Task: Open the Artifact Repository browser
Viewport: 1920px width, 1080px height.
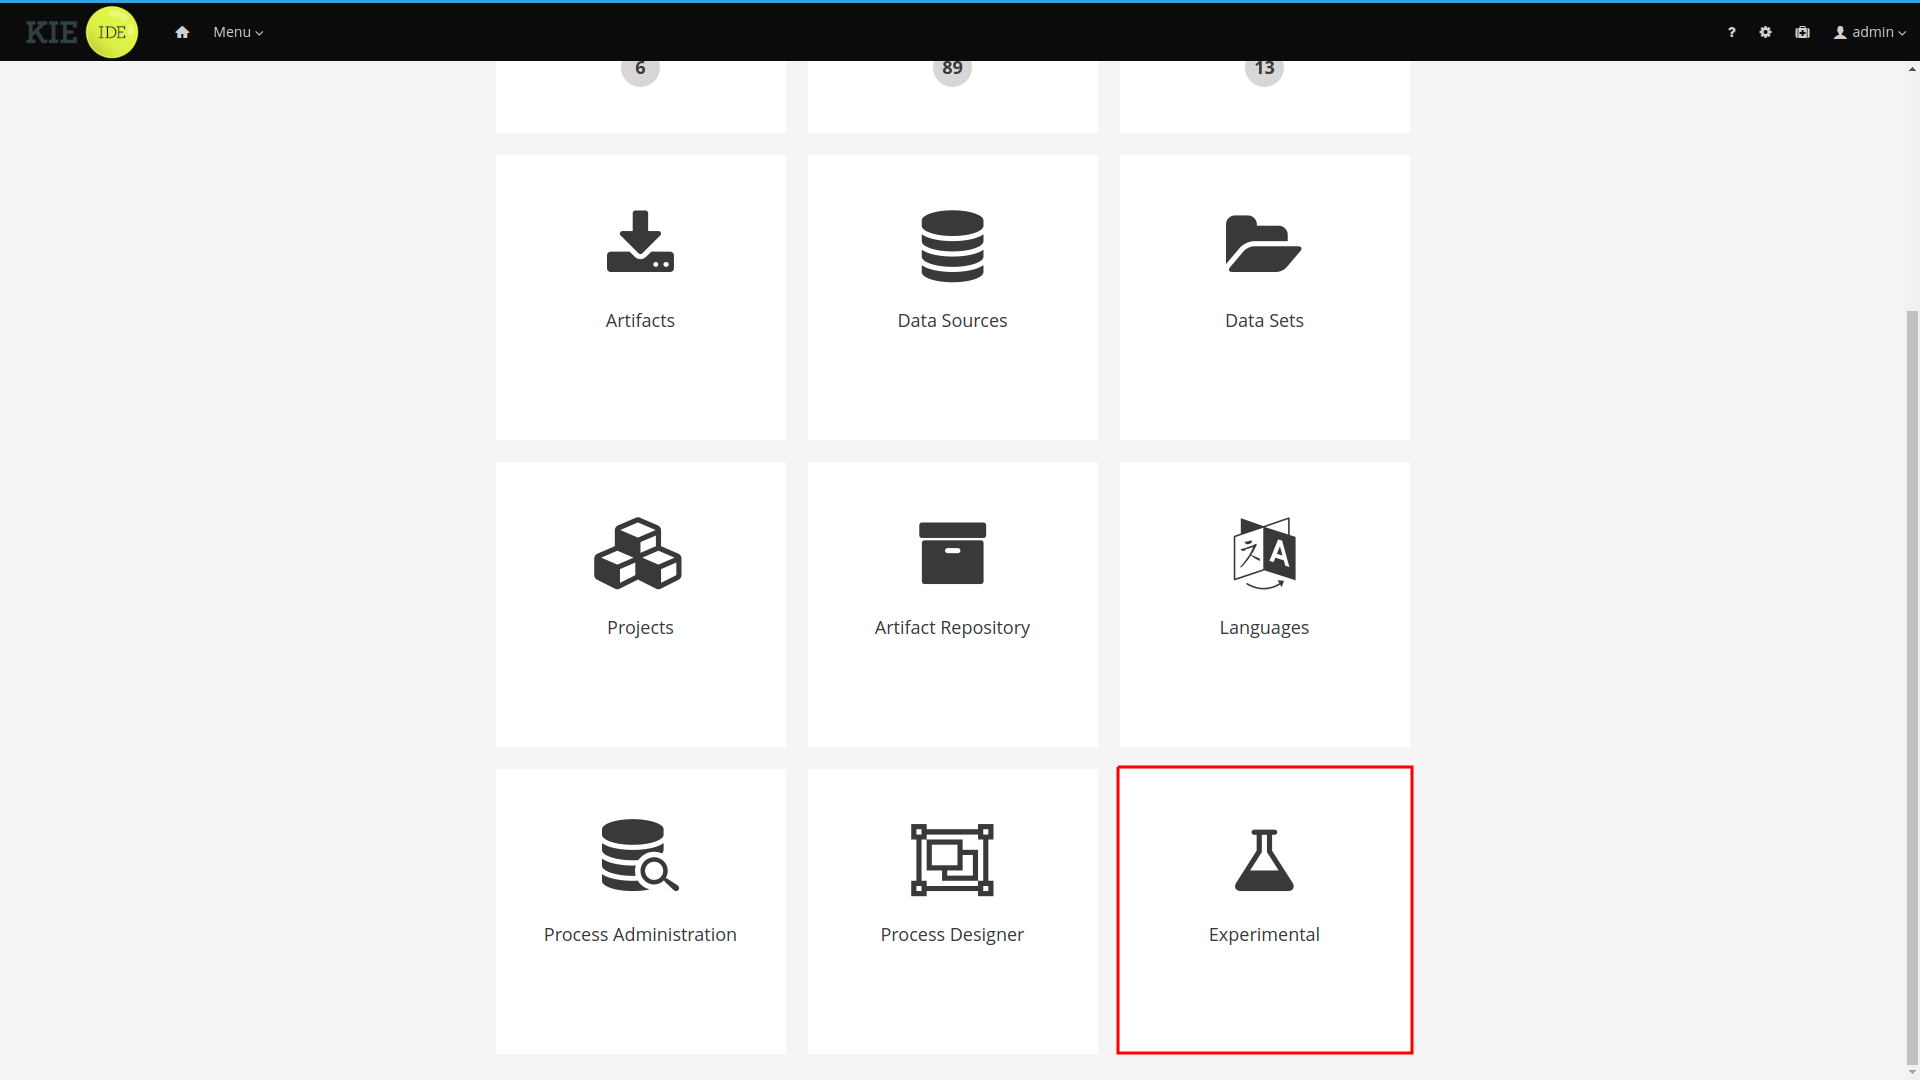Action: (951, 604)
